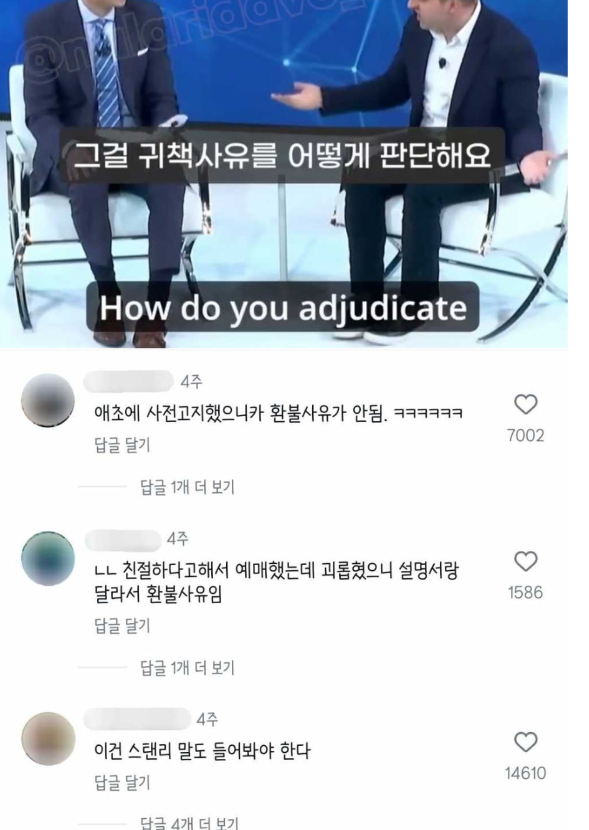Reply to the 스탠리 comment via 답글 달기

pos(122,782)
